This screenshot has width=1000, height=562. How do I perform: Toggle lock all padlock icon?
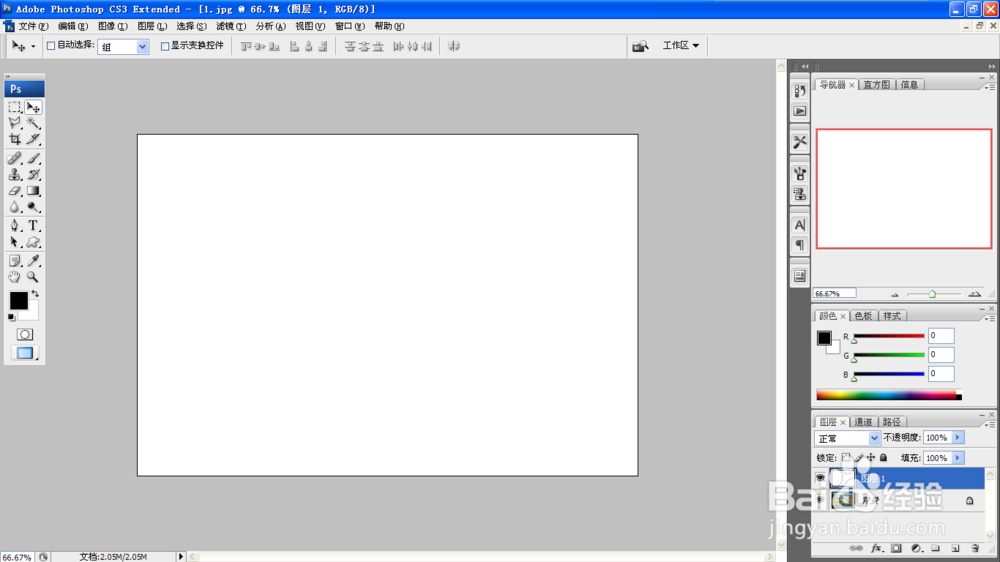coord(883,457)
